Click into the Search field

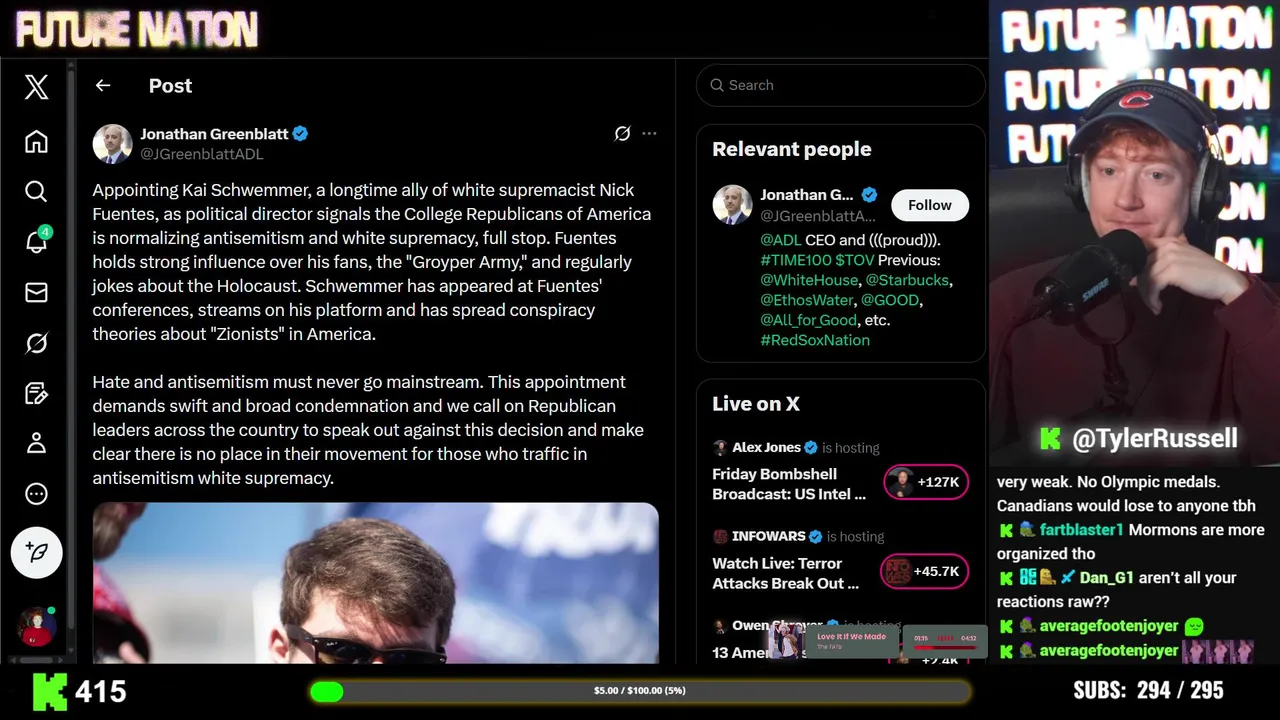tap(840, 85)
